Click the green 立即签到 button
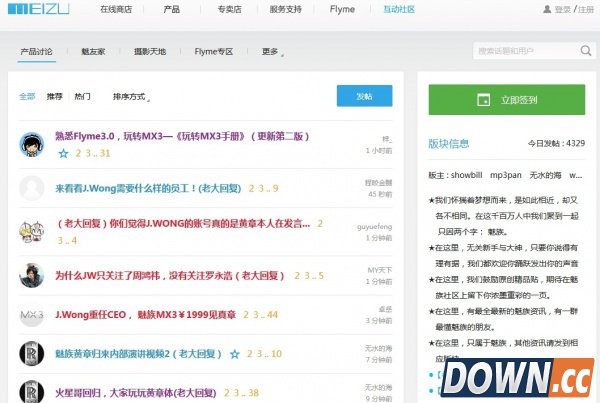The height and width of the screenshot is (403, 600). pos(506,101)
